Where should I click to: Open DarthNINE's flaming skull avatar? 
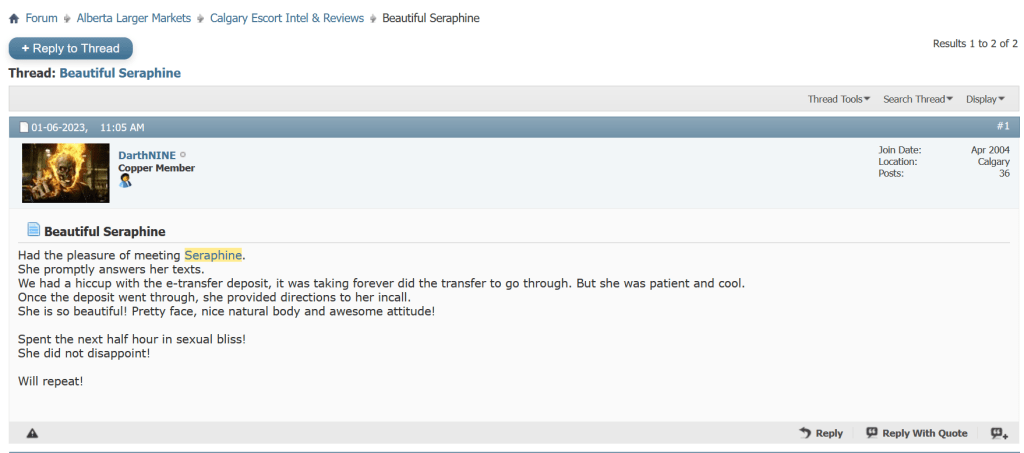tap(65, 172)
